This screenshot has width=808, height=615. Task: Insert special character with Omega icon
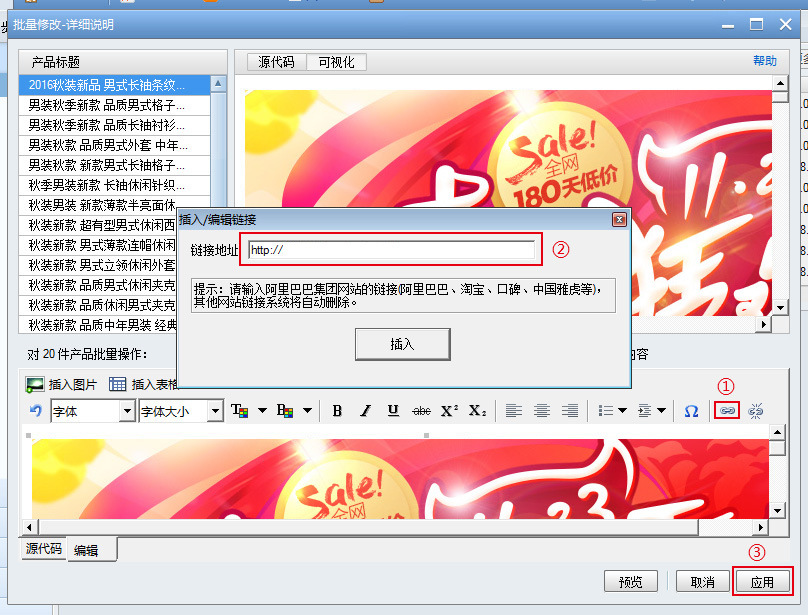691,411
